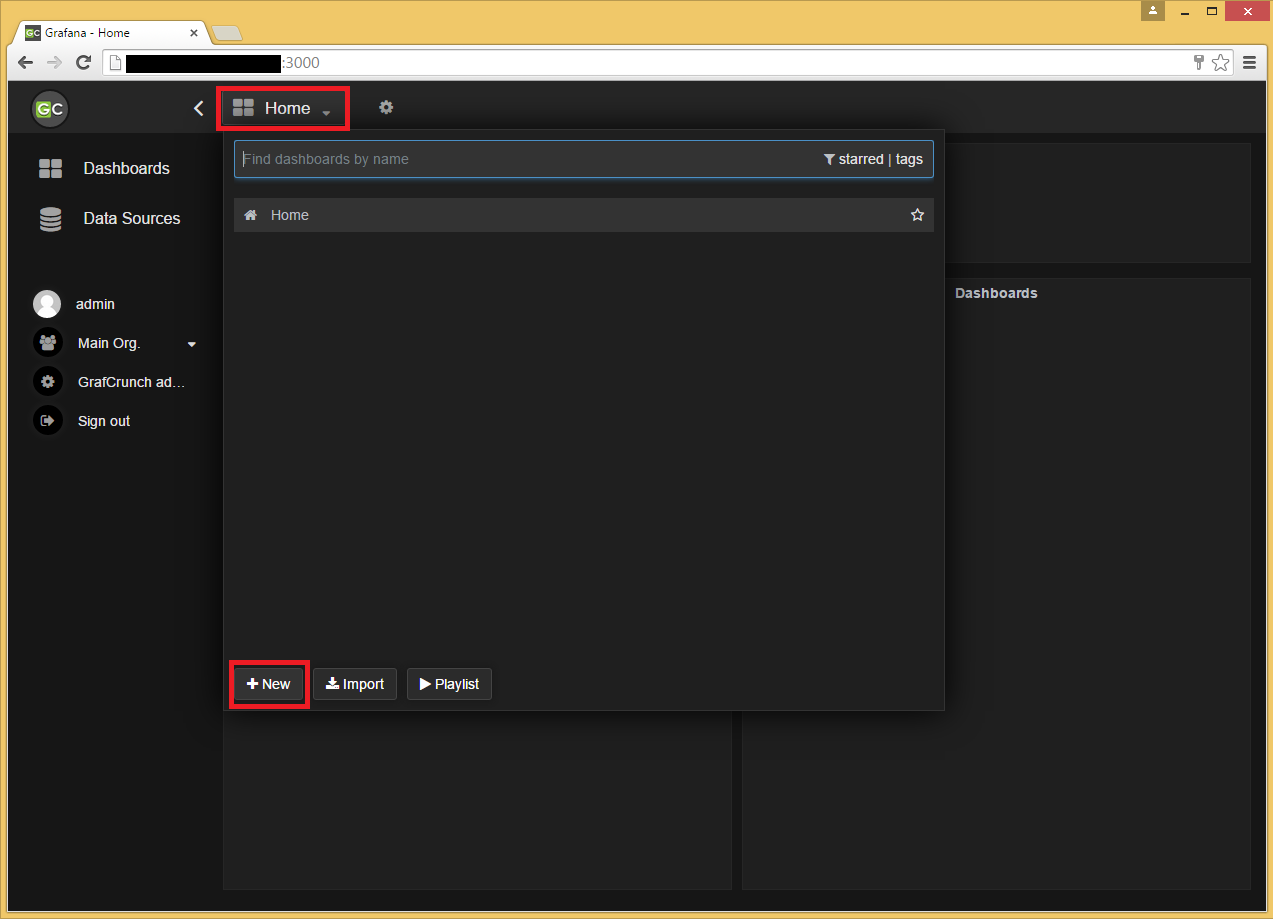Screen dimensions: 1273x919
Task: Click the GrafCrunch logo icon
Action: click(x=49, y=109)
